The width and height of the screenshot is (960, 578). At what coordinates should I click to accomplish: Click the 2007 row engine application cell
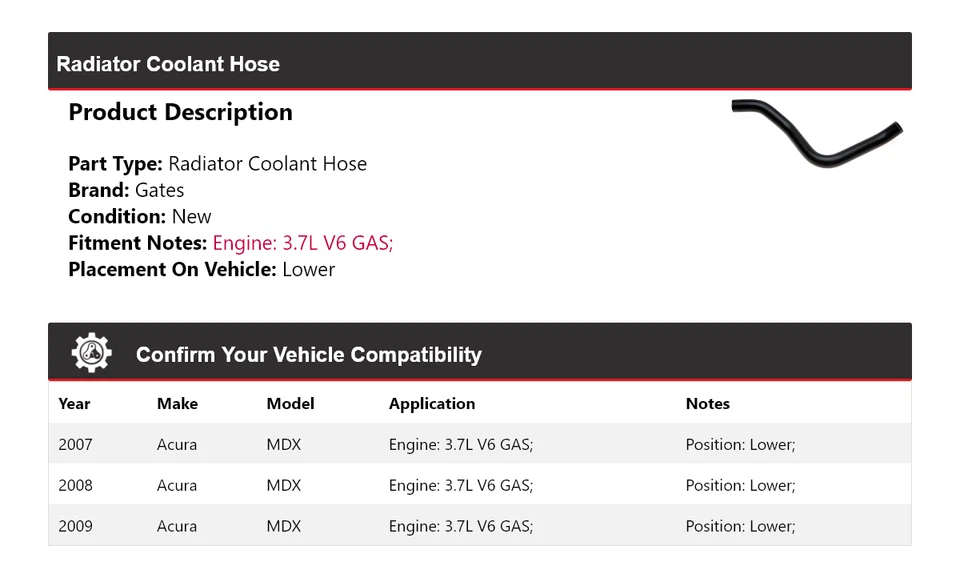[x=460, y=444]
